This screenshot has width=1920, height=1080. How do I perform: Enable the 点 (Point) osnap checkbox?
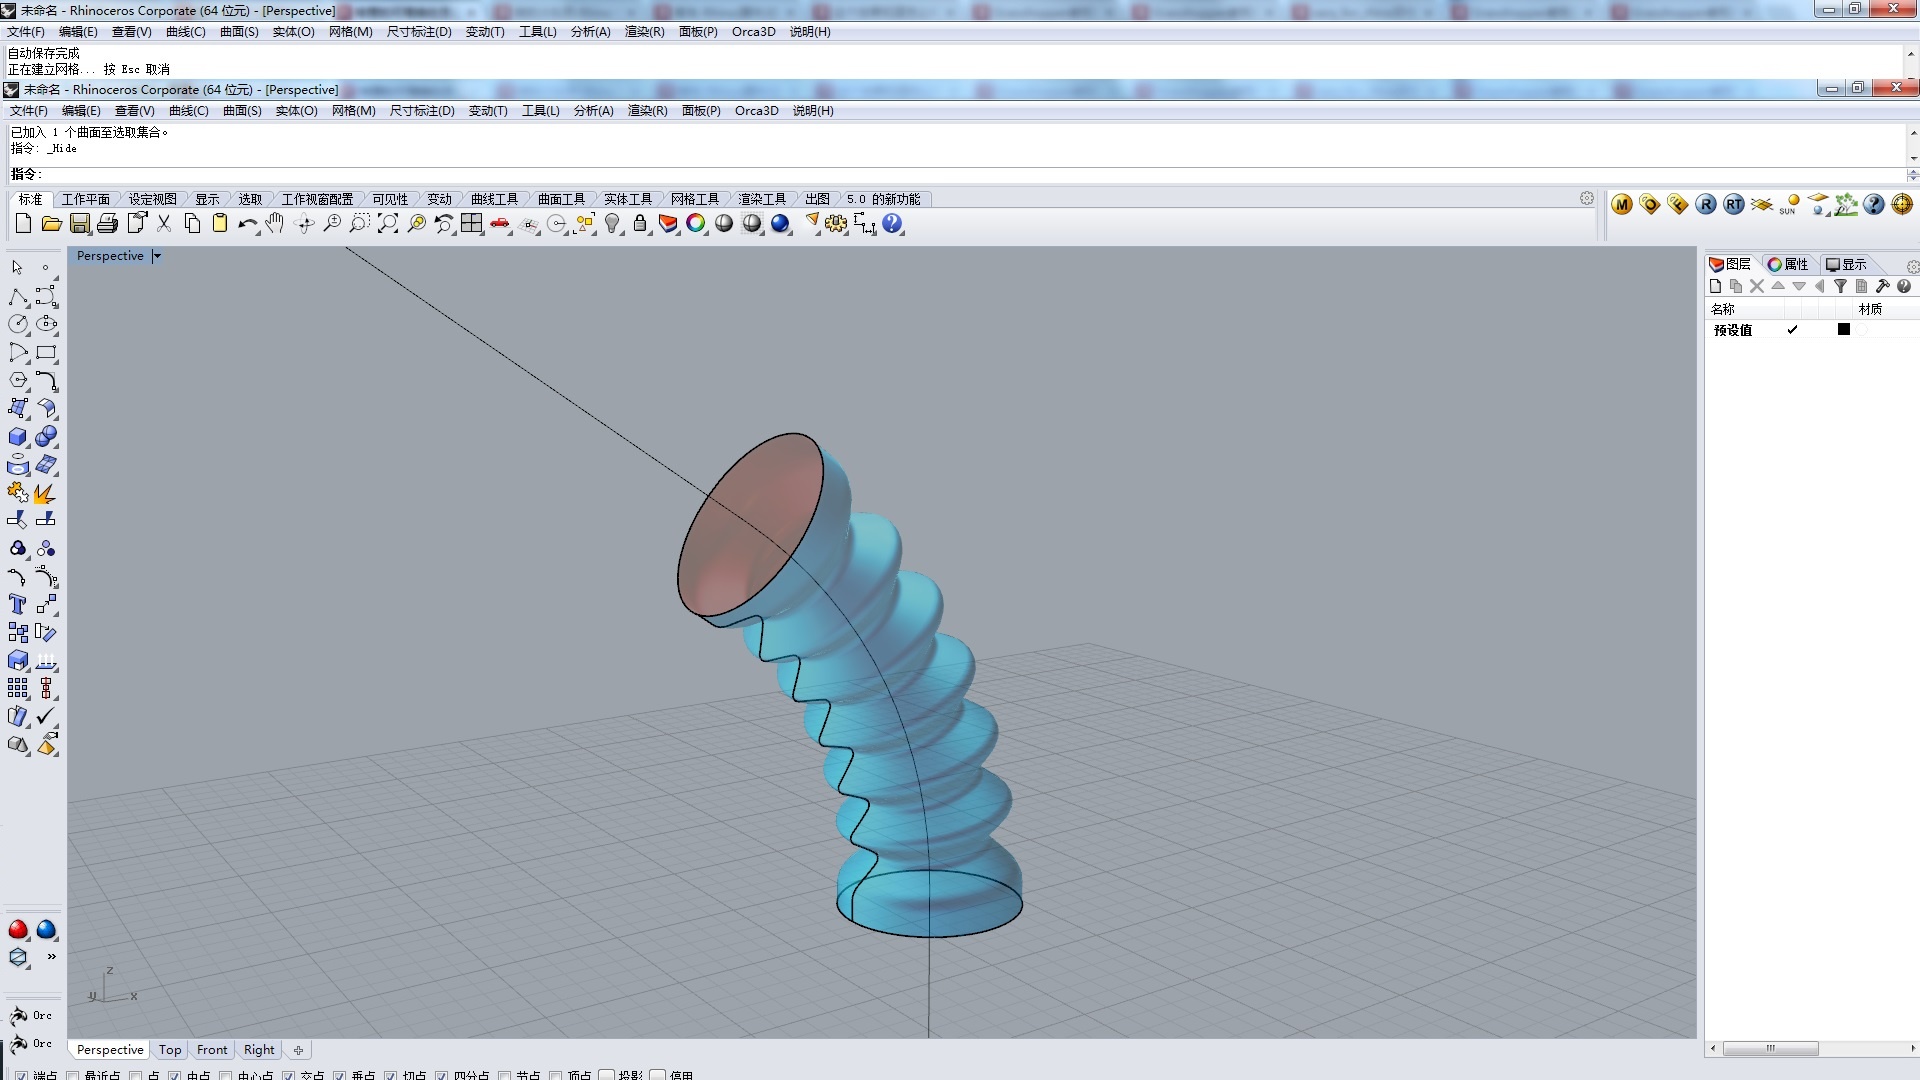pos(135,1076)
